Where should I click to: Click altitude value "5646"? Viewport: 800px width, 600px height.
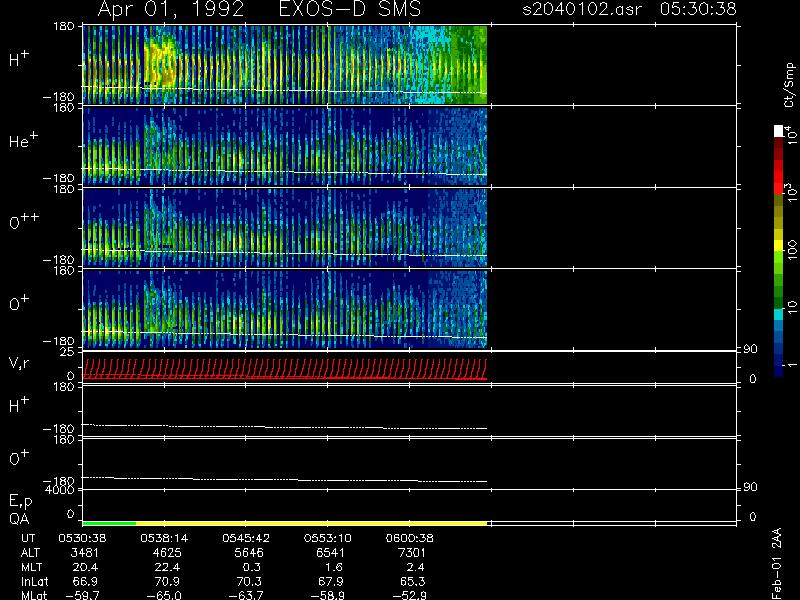tap(248, 553)
